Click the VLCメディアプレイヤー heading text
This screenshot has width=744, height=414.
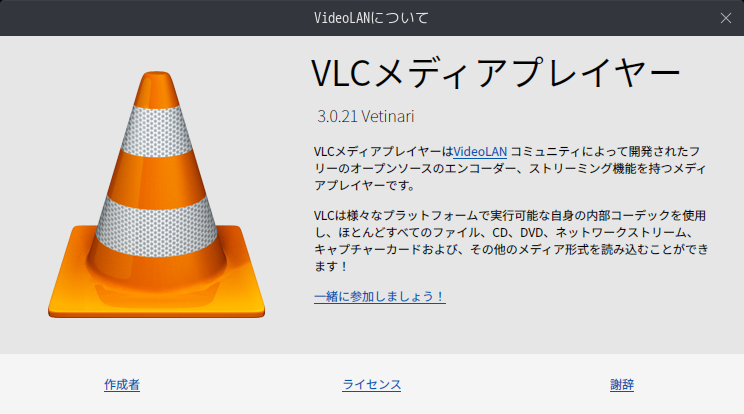[496, 73]
